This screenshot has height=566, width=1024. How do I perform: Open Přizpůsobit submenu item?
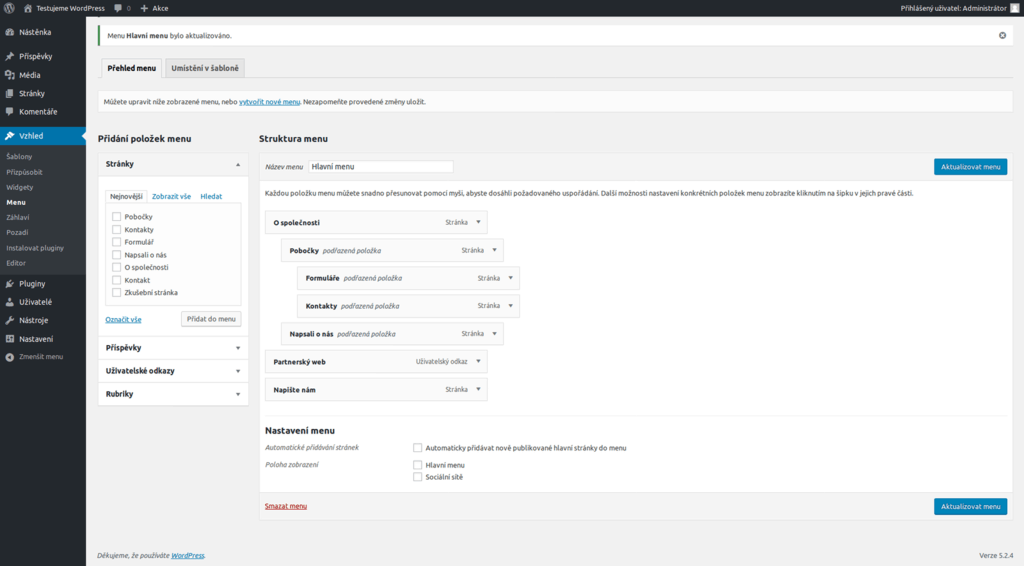pyautogui.click(x=24, y=172)
